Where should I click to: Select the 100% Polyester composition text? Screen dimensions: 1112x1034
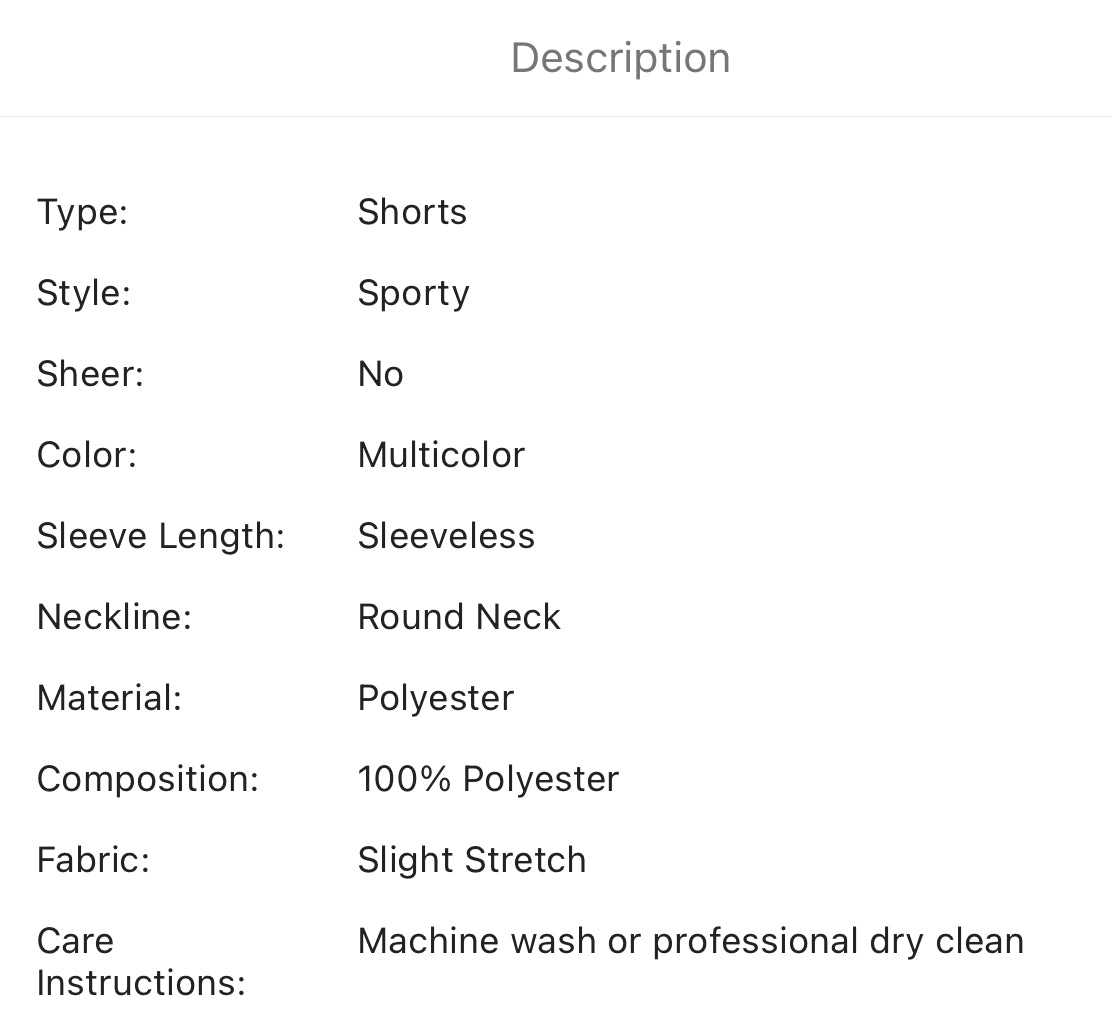(488, 779)
